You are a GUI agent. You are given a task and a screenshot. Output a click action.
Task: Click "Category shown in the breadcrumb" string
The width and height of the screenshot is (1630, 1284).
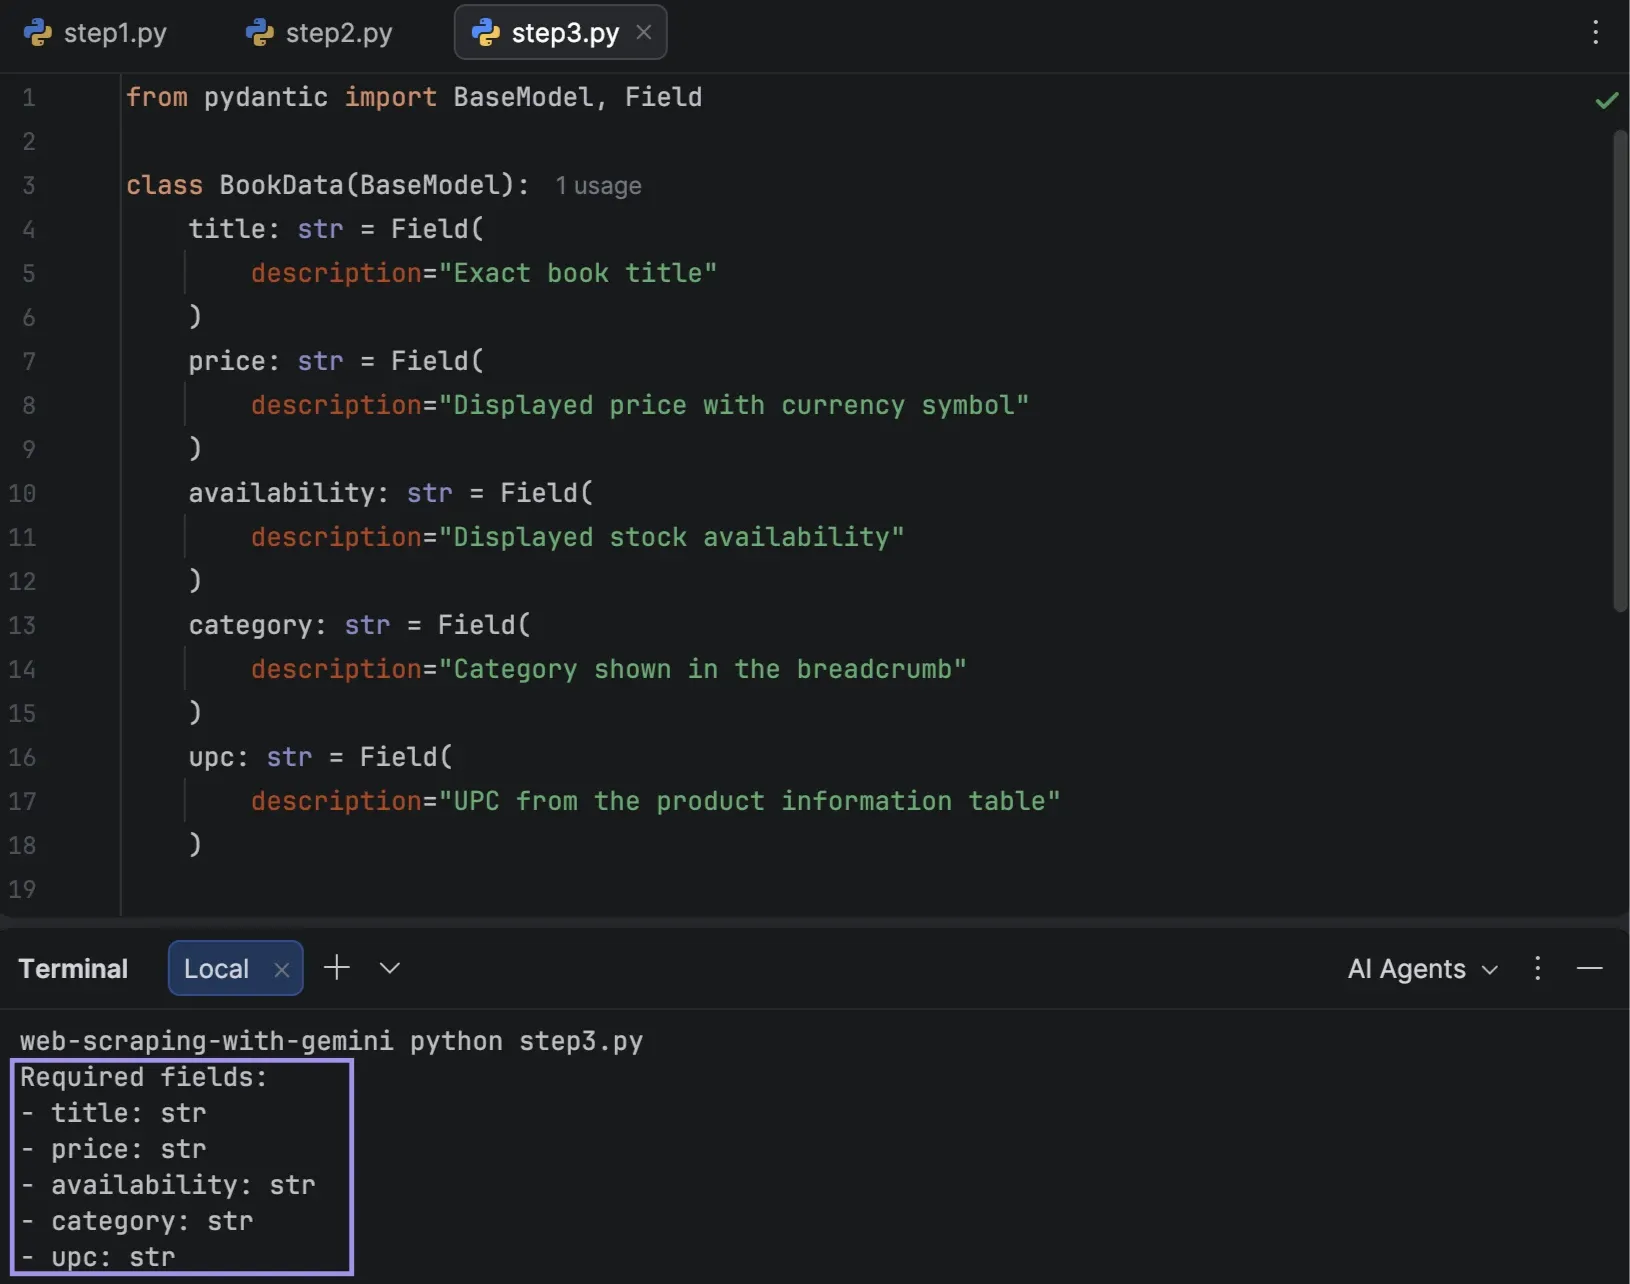coord(702,669)
